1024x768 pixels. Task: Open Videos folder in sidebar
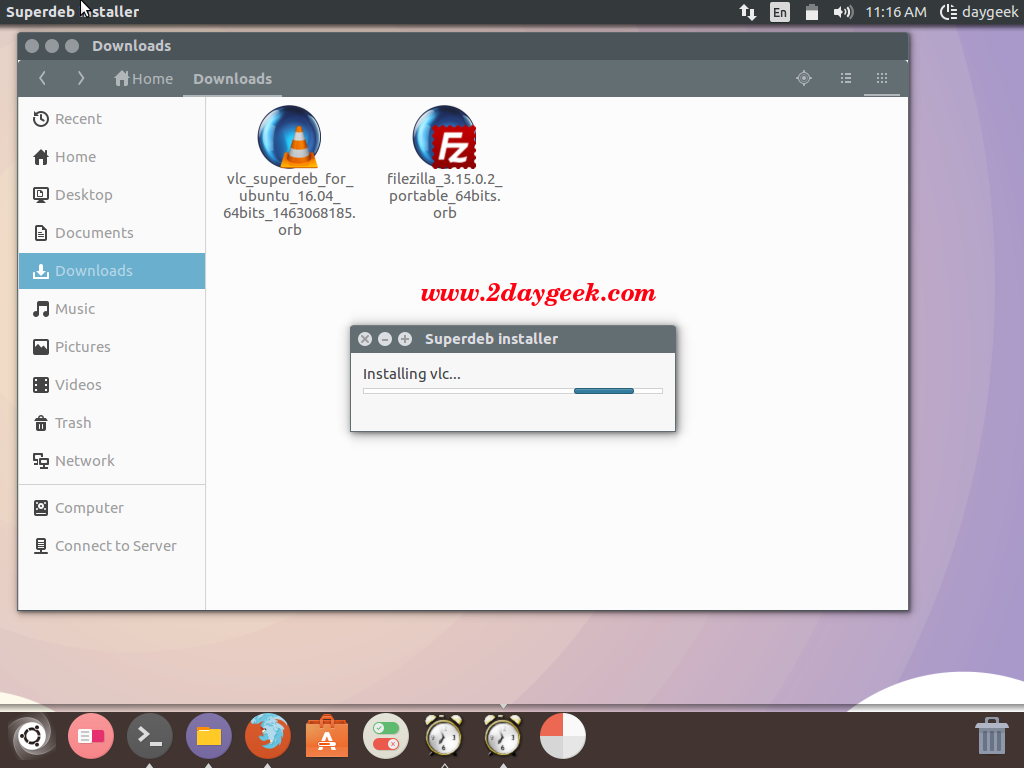point(112,385)
